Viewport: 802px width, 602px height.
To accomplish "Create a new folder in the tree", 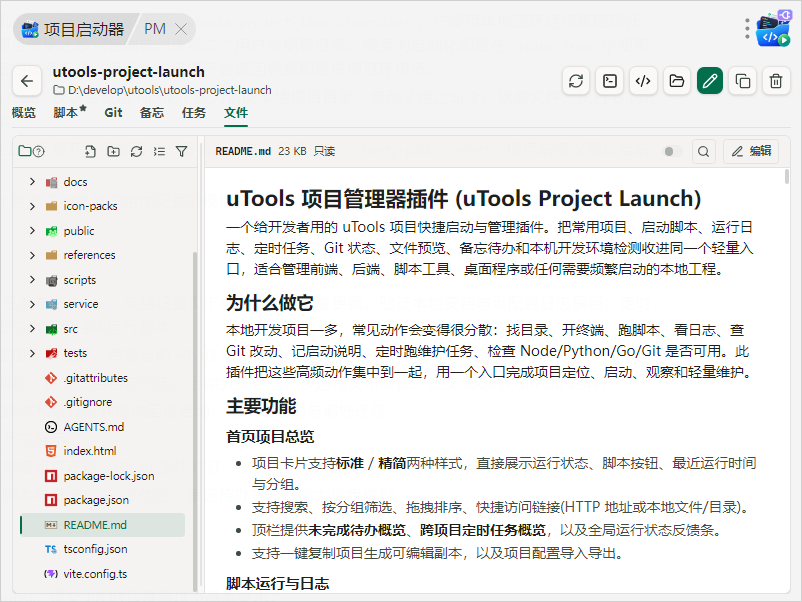I will [x=113, y=151].
